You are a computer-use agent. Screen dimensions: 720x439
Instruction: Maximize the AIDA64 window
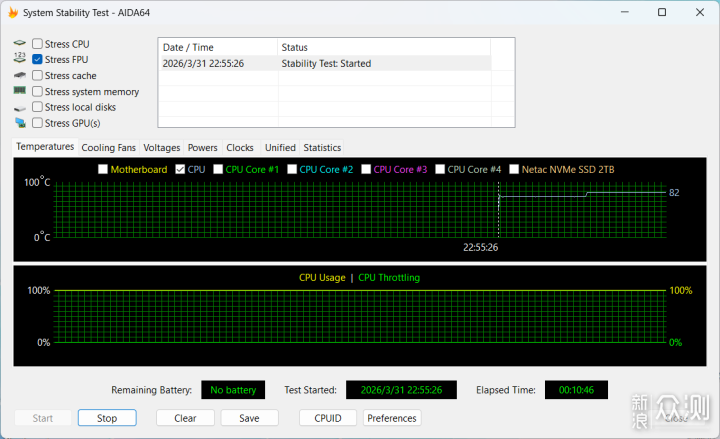pos(662,12)
